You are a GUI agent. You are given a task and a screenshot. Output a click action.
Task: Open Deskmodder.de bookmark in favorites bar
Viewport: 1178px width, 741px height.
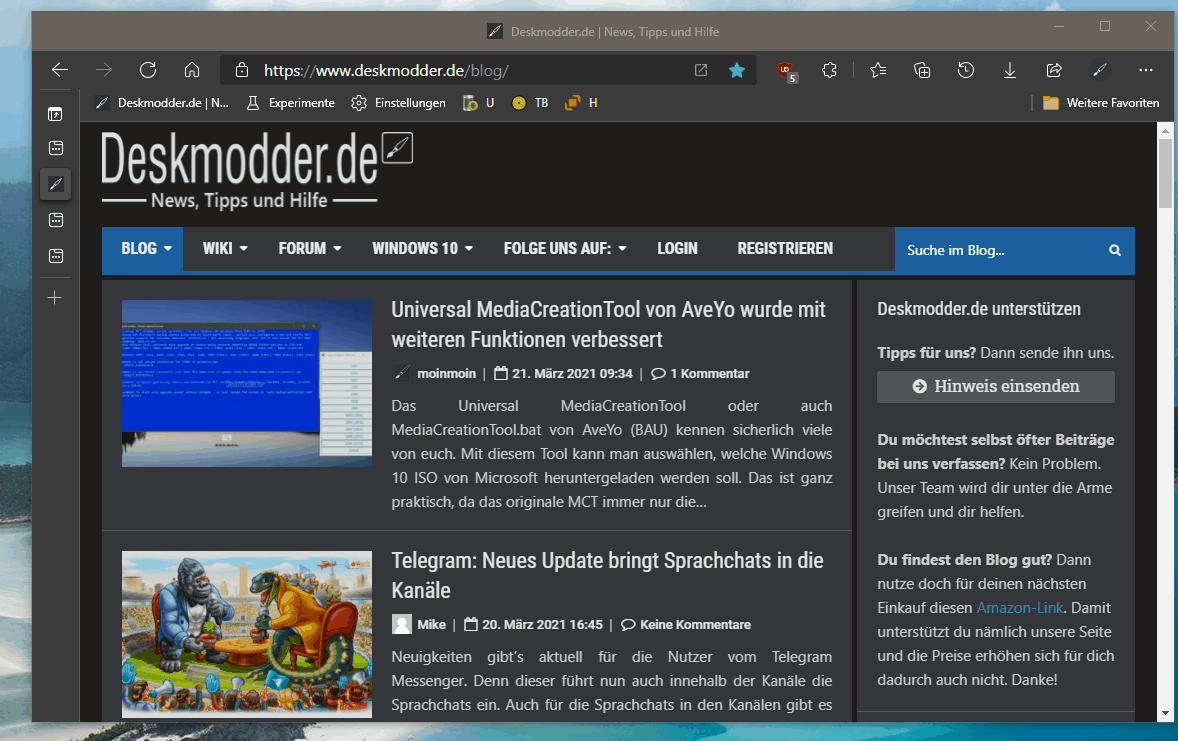tap(162, 103)
